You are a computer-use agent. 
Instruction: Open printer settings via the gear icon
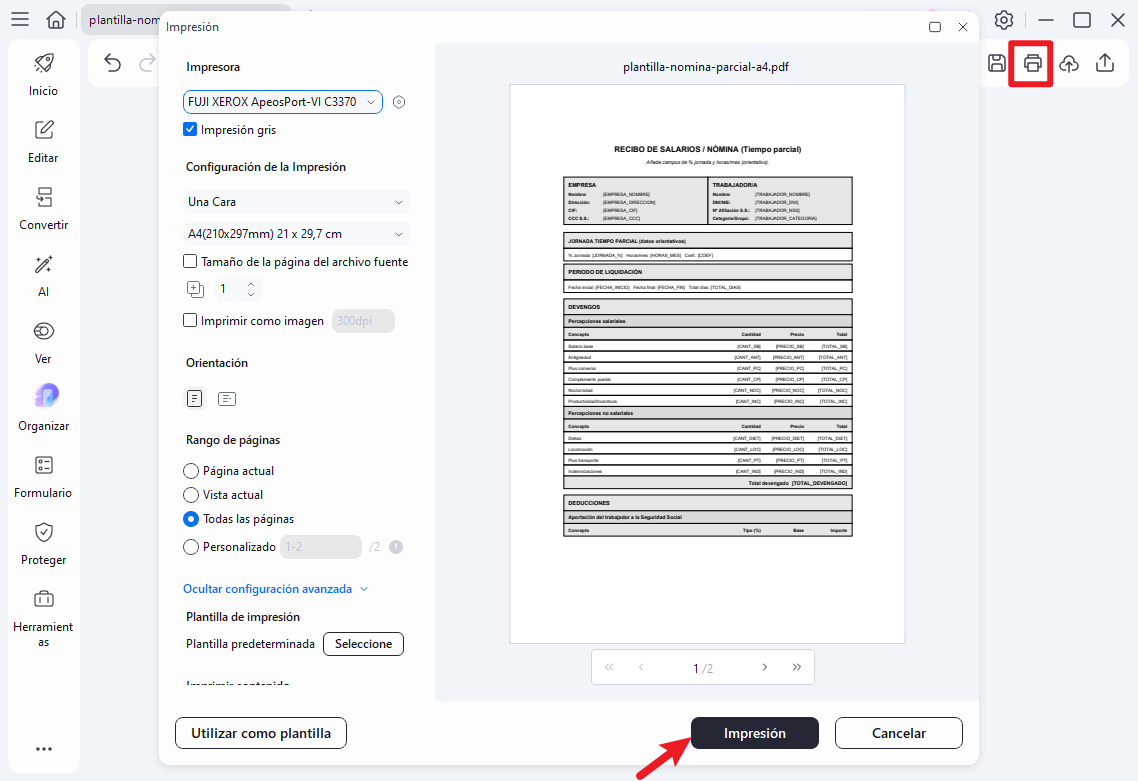pos(399,101)
